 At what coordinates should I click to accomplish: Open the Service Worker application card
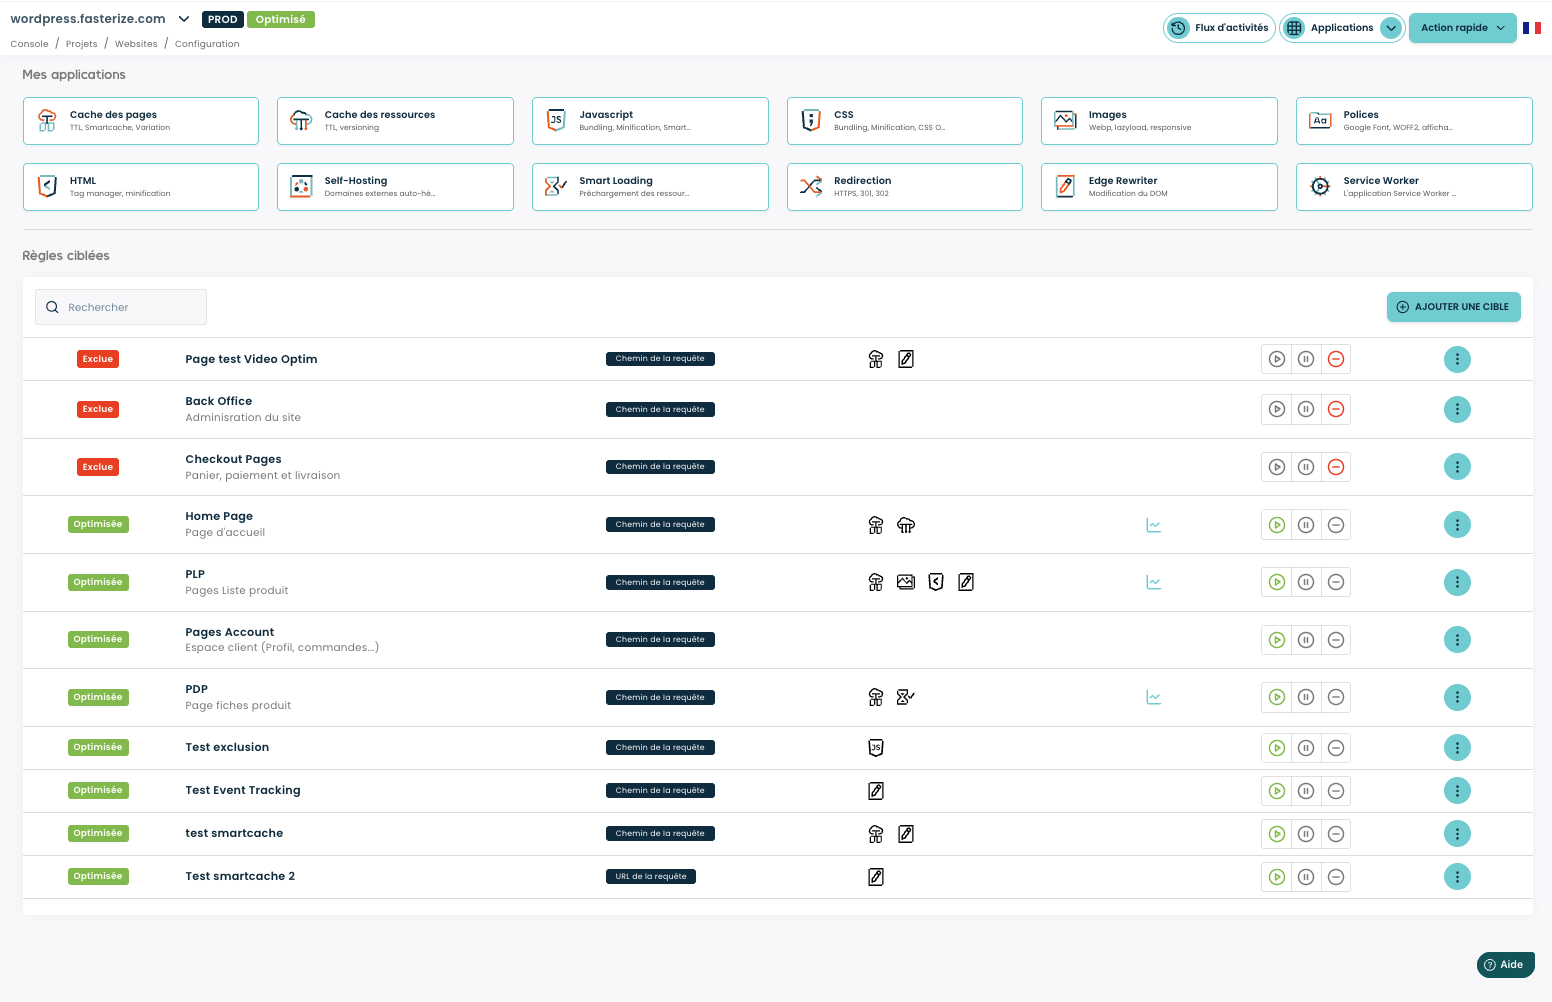click(1414, 187)
